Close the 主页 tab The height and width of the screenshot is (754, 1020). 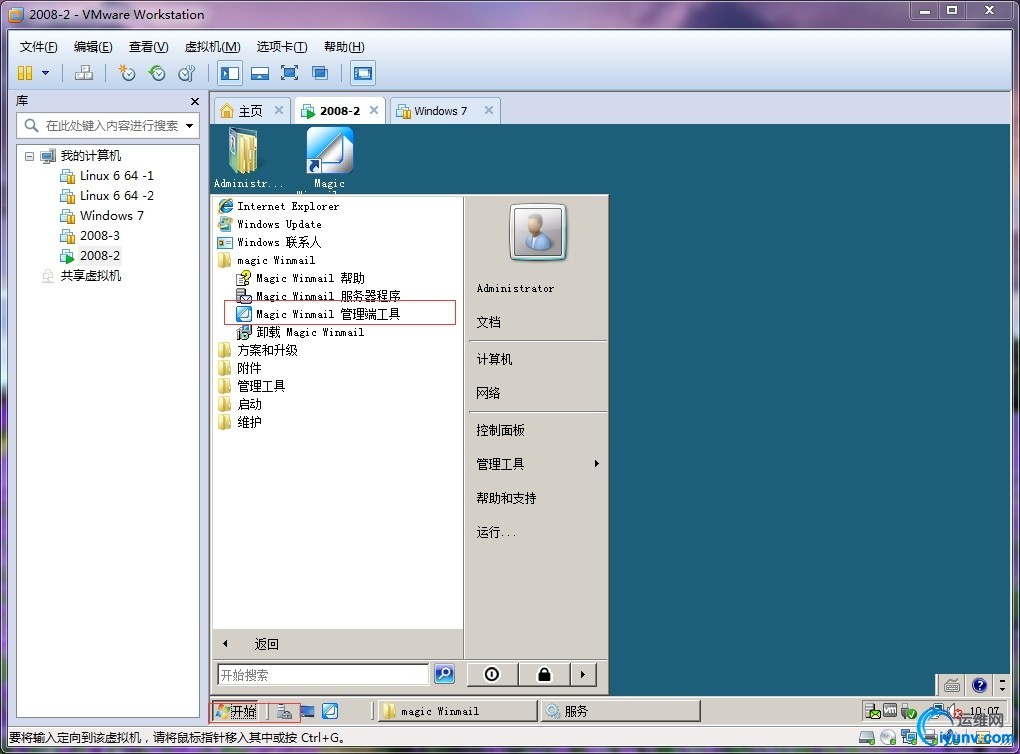(278, 110)
